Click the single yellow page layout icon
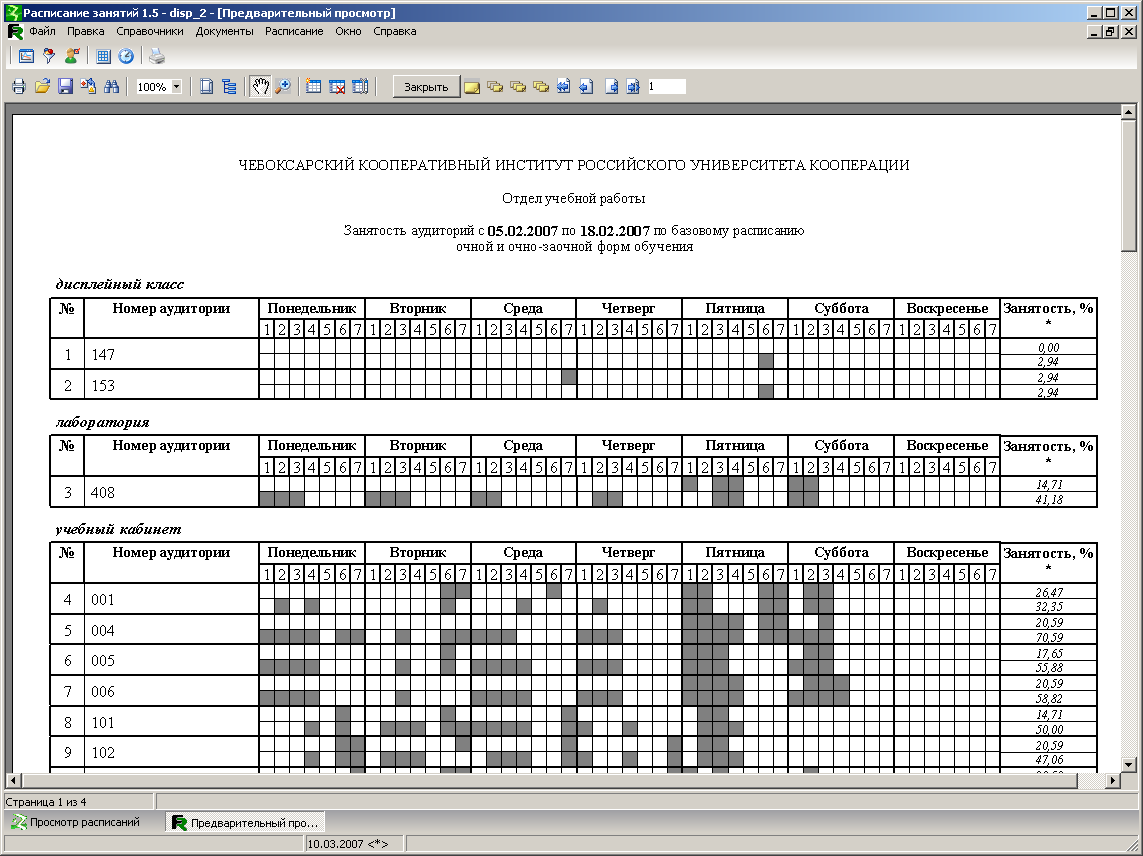The width and height of the screenshot is (1143, 856). pyautogui.click(x=472, y=87)
